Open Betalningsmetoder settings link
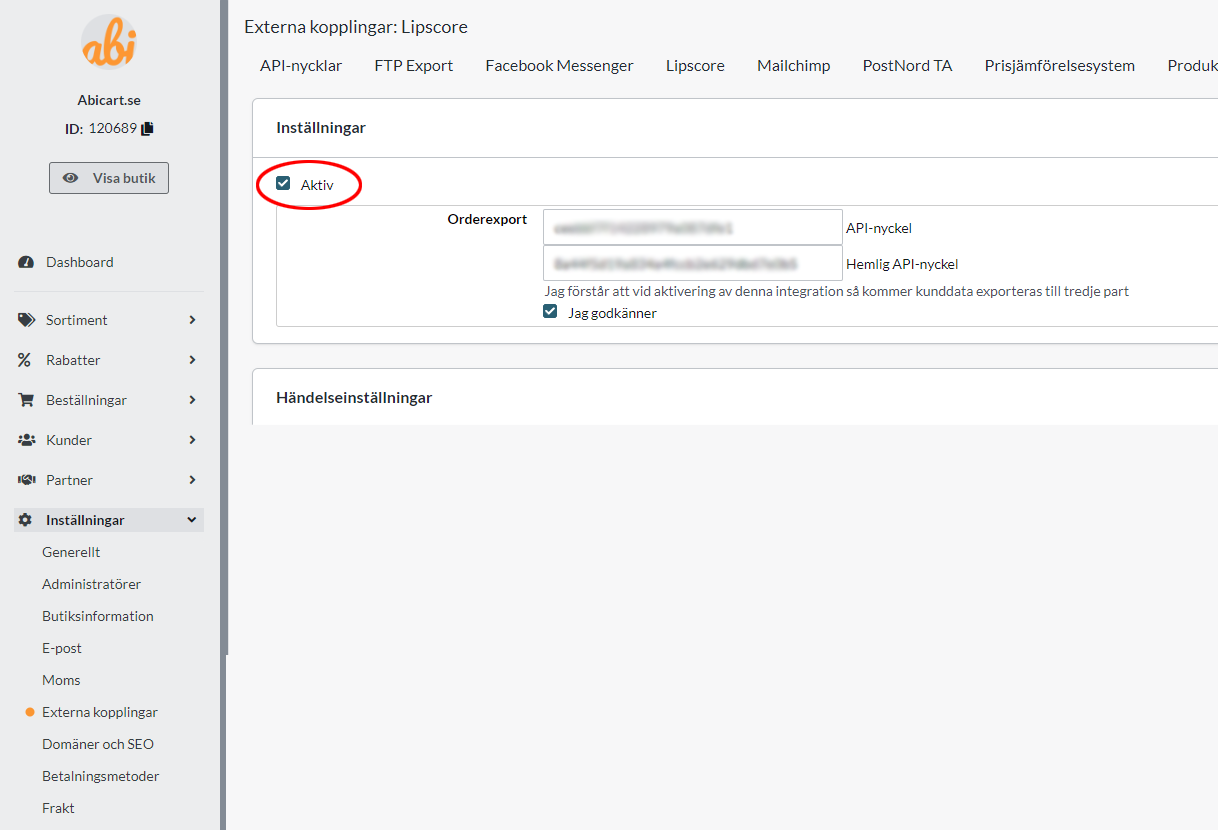Viewport: 1218px width, 830px height. pos(100,776)
